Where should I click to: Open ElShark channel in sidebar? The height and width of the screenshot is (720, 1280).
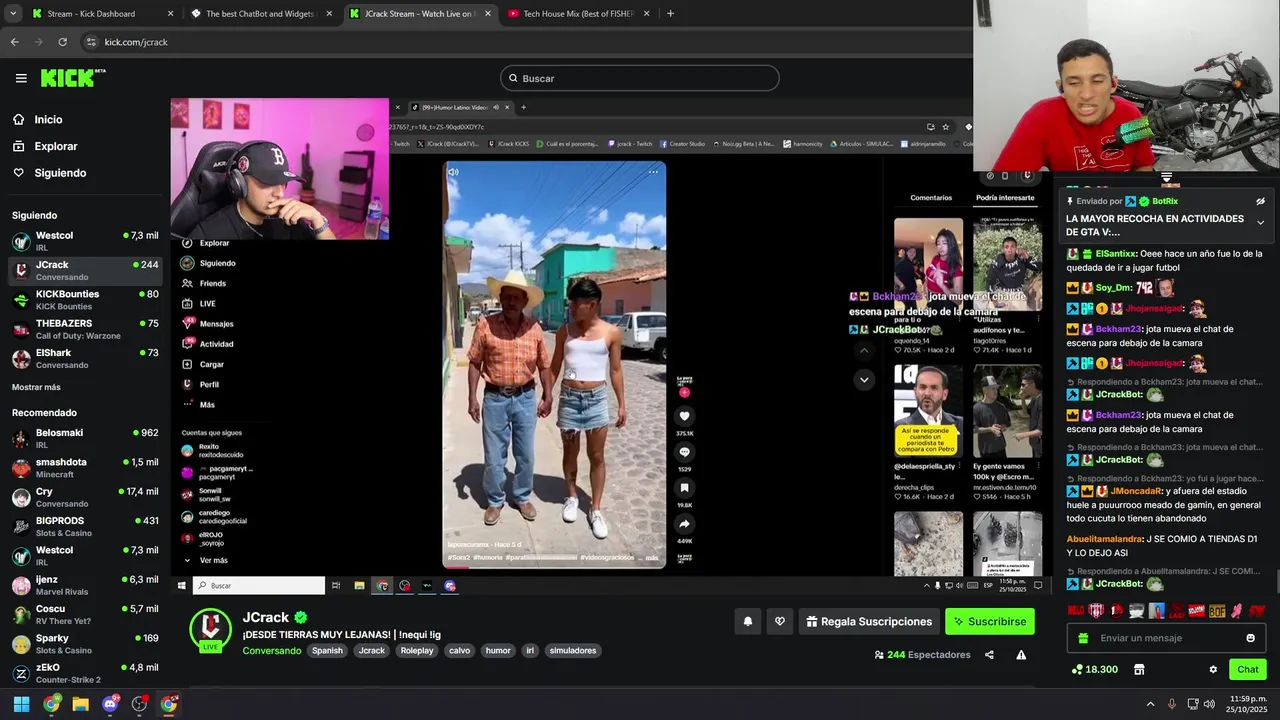pos(85,358)
